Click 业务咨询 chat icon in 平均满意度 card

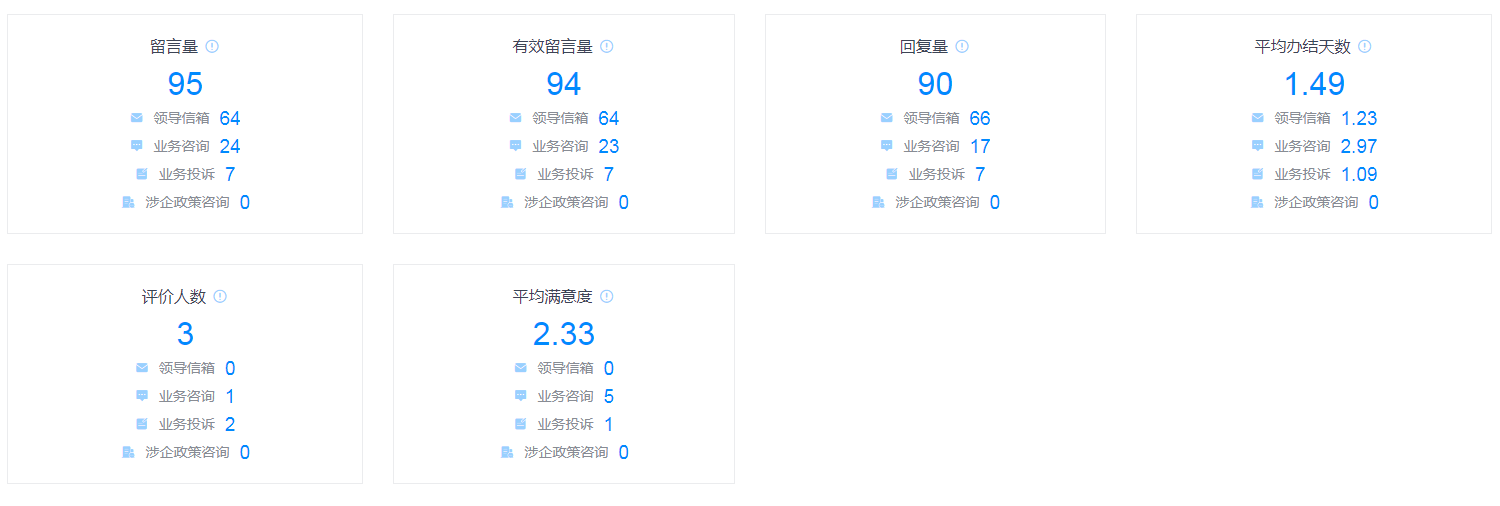[x=521, y=396]
